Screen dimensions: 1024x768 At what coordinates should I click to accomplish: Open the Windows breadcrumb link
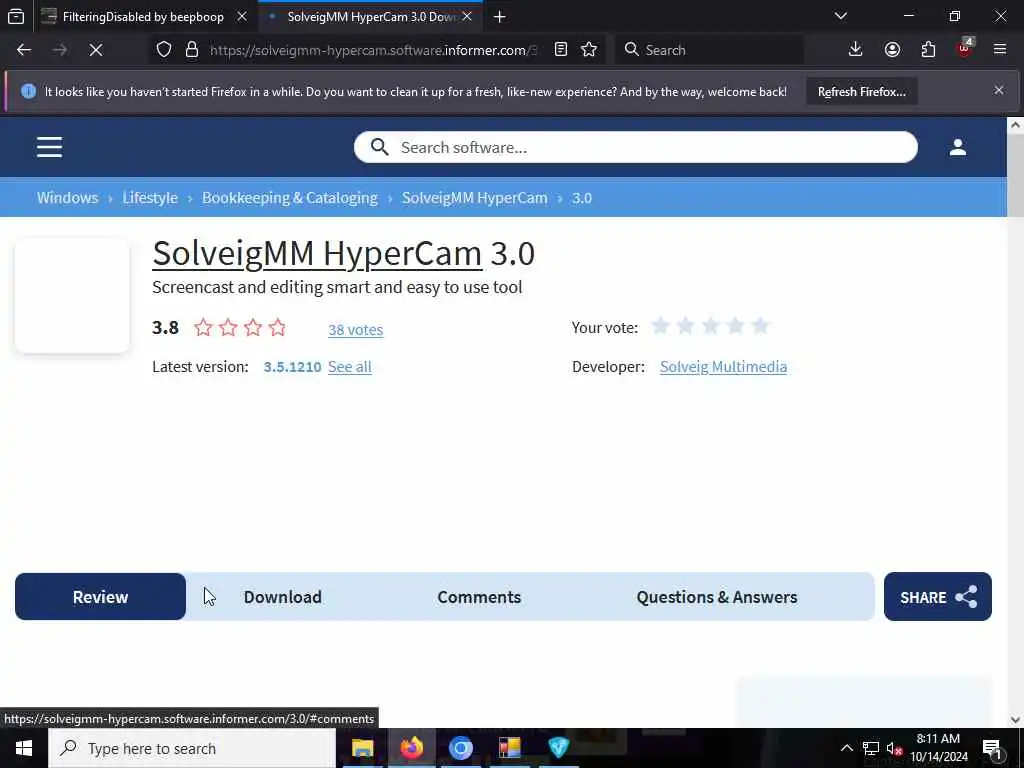coord(67,197)
